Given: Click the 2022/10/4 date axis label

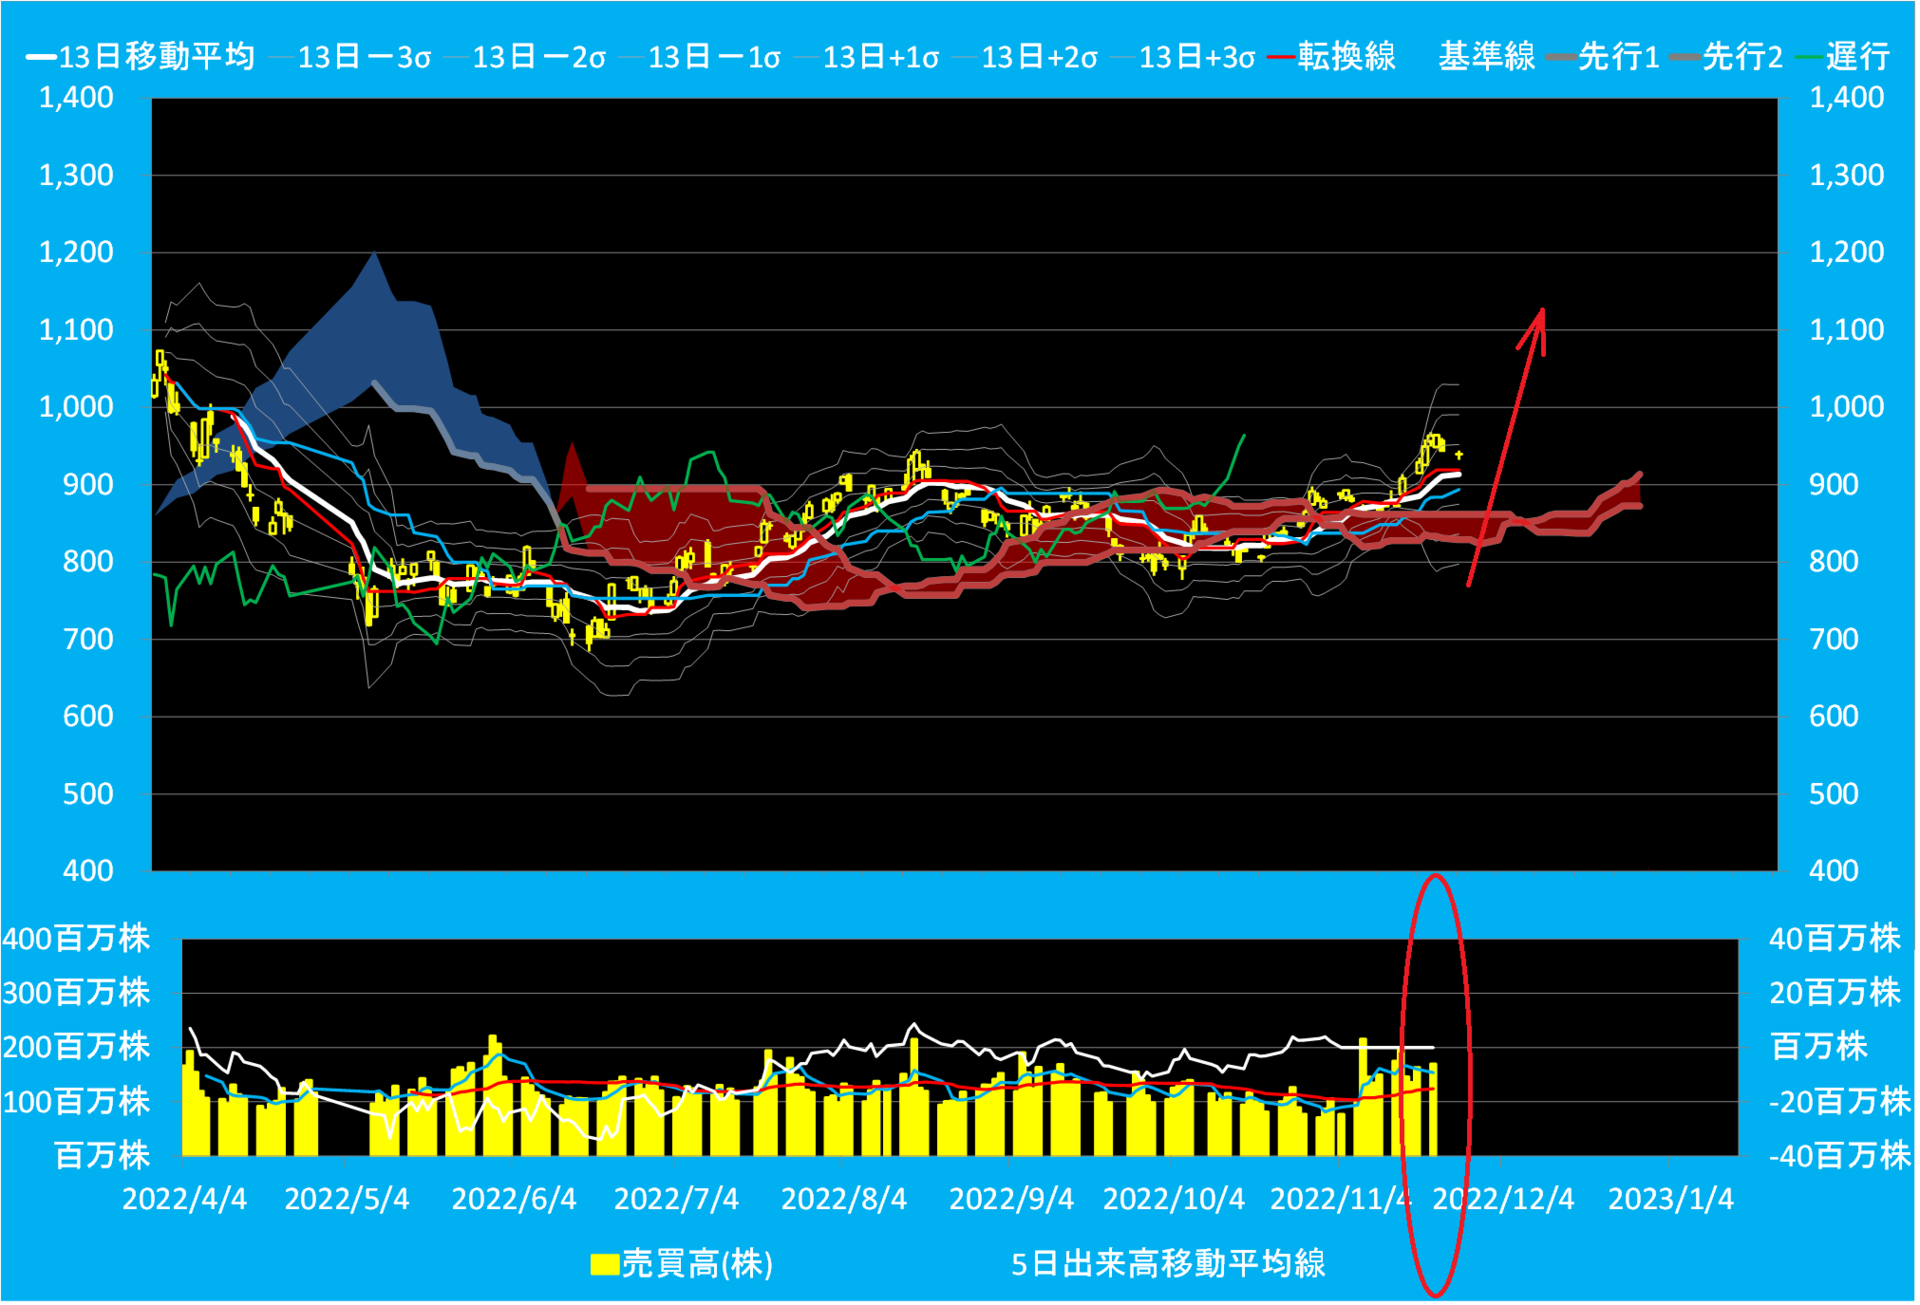Looking at the screenshot, I should click(x=1174, y=1199).
